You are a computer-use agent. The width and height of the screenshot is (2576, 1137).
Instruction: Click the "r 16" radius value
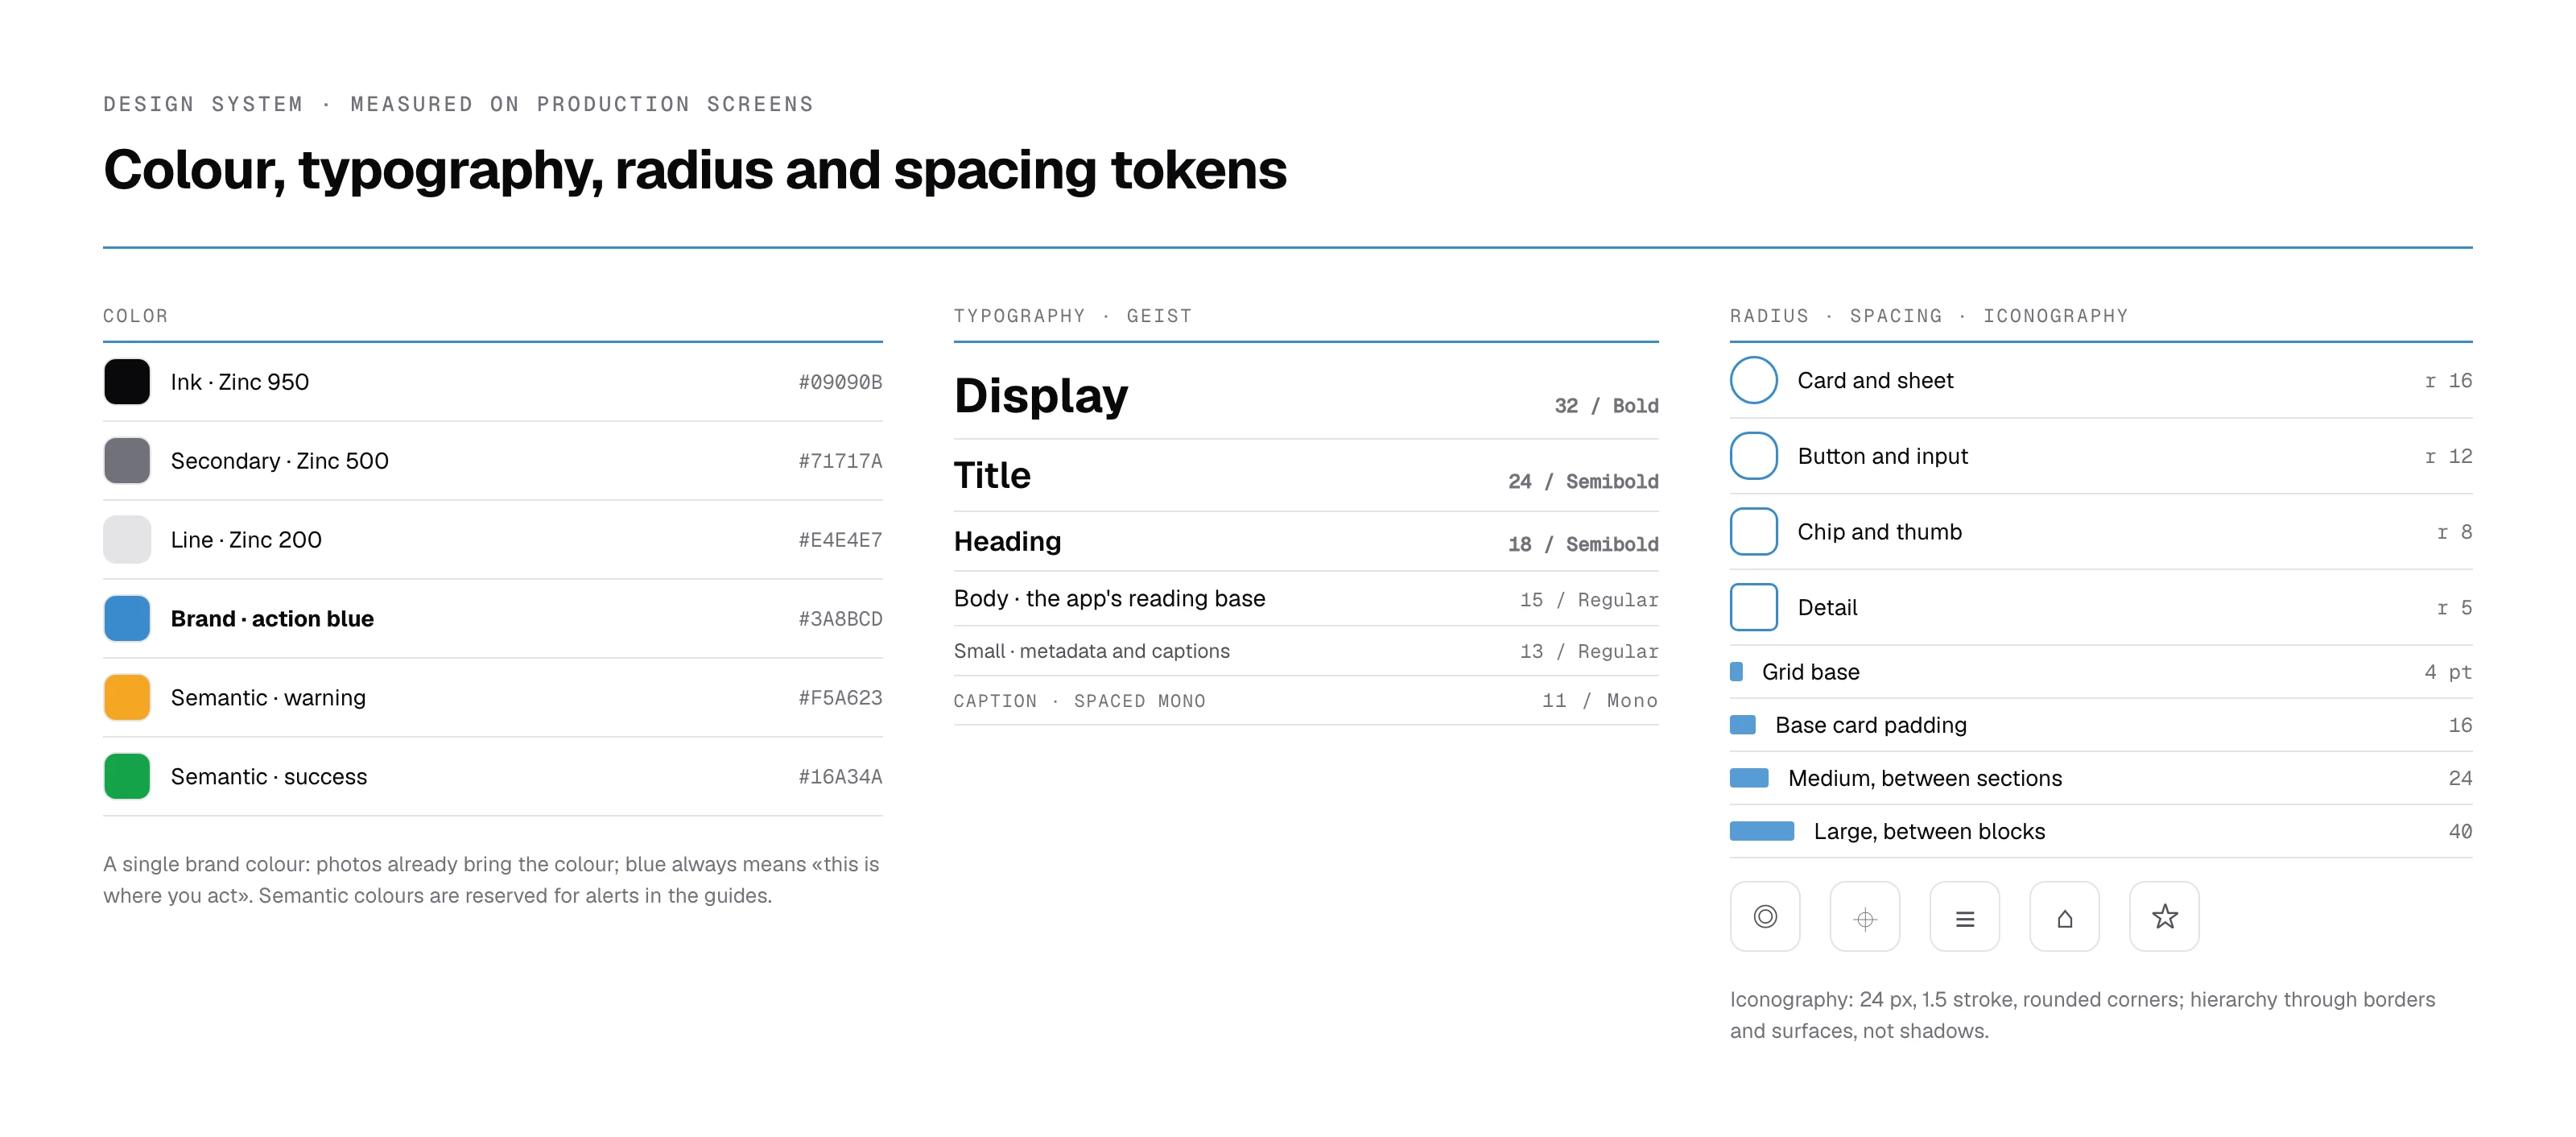[x=2448, y=381]
